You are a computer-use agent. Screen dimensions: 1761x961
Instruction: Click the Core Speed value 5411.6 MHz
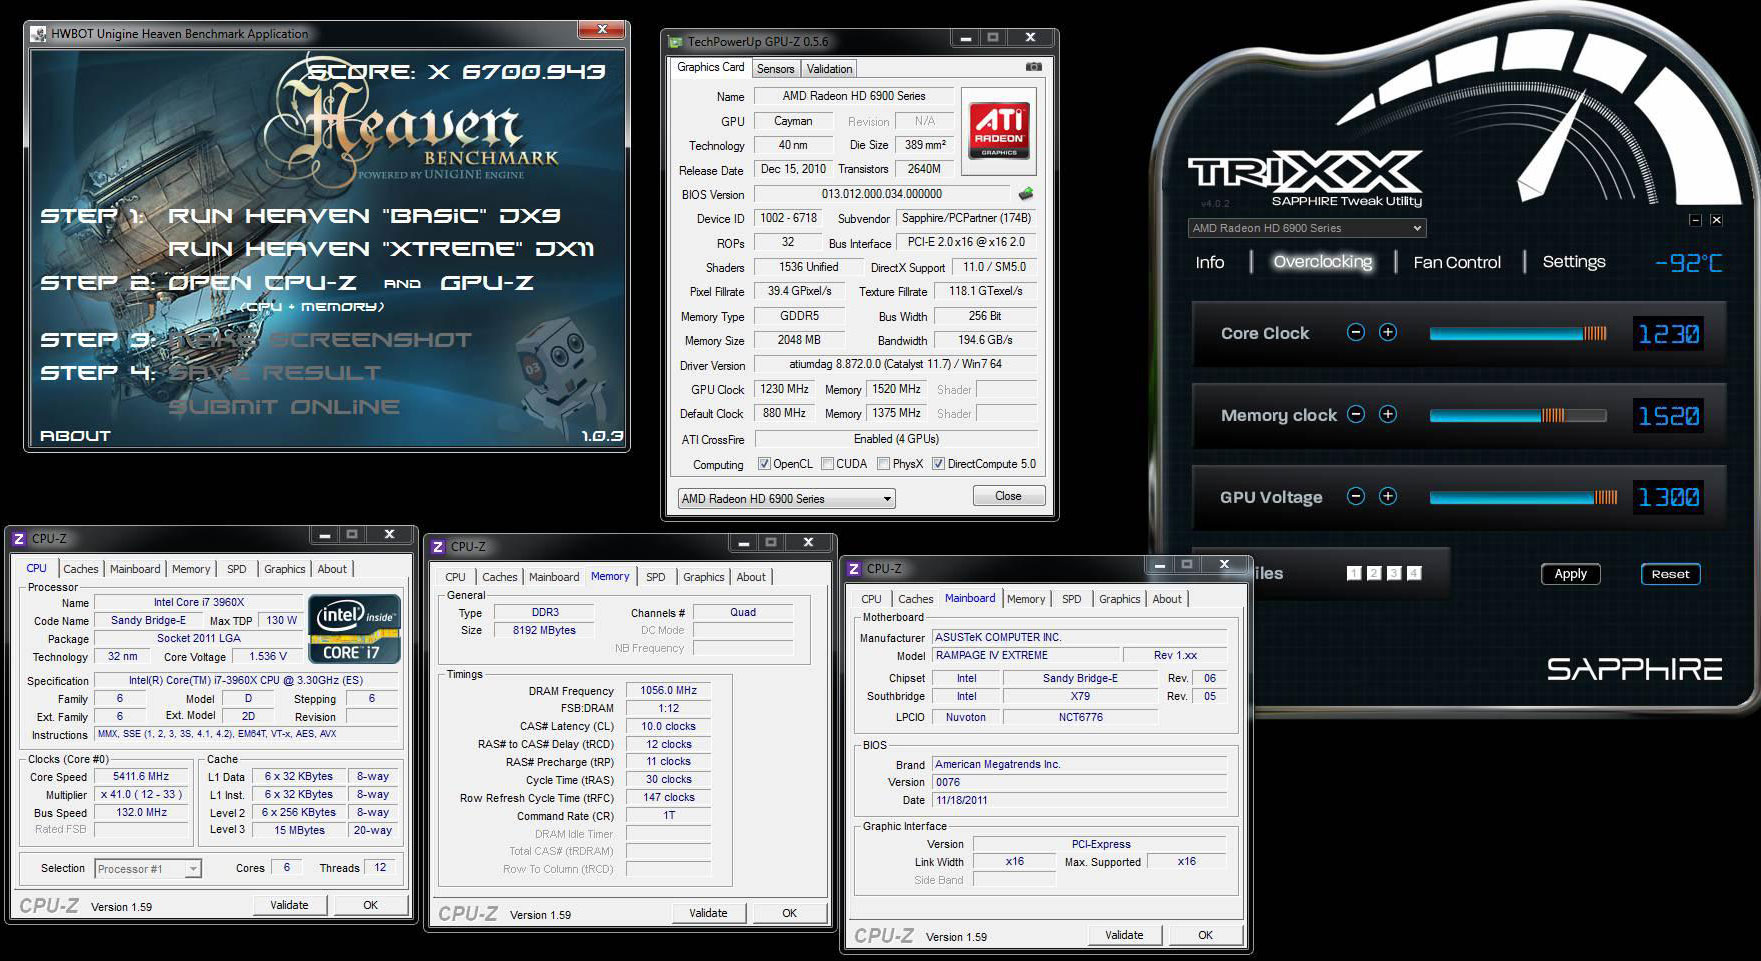141,776
